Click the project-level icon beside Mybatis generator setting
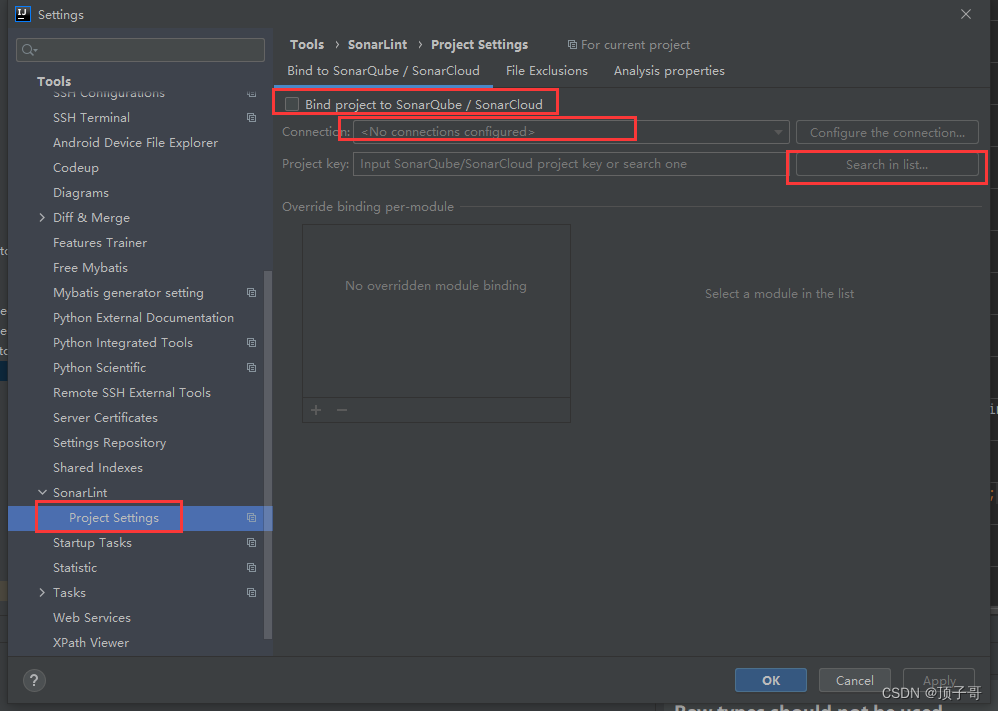This screenshot has width=998, height=711. pyautogui.click(x=251, y=293)
